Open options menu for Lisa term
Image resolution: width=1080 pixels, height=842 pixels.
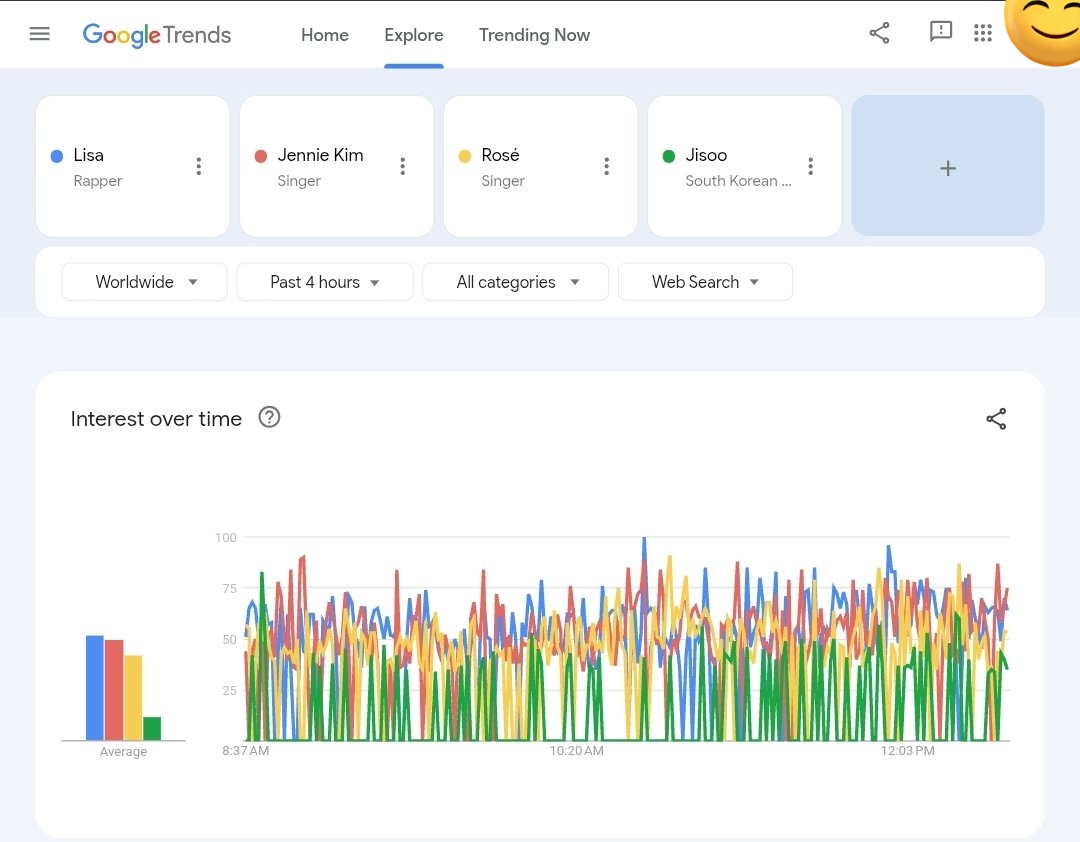tap(198, 166)
